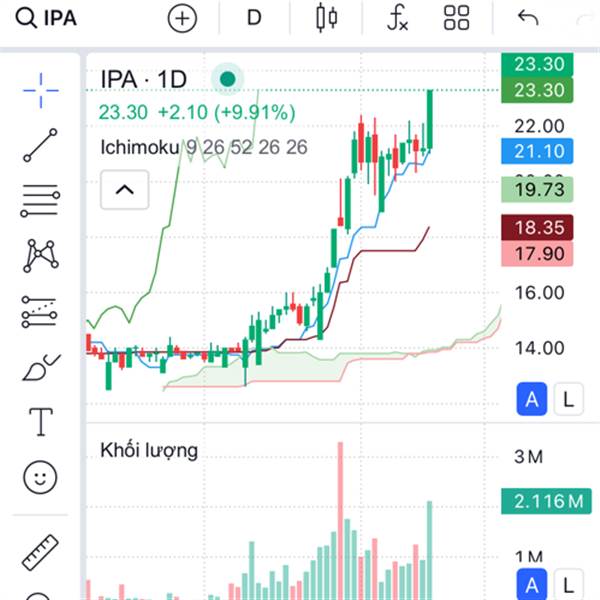The width and height of the screenshot is (600, 600).
Task: Toggle auto scale A on price chart
Action: [532, 399]
